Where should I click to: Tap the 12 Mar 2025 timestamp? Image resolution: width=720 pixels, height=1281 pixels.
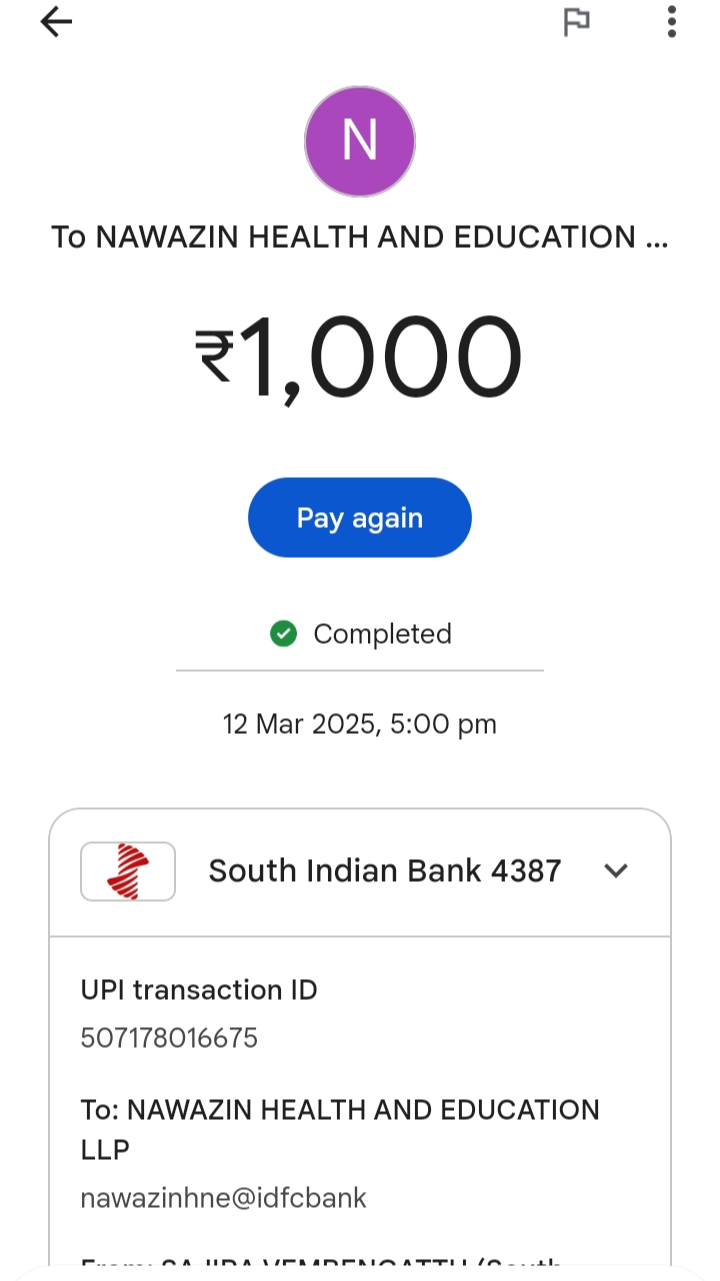360,724
